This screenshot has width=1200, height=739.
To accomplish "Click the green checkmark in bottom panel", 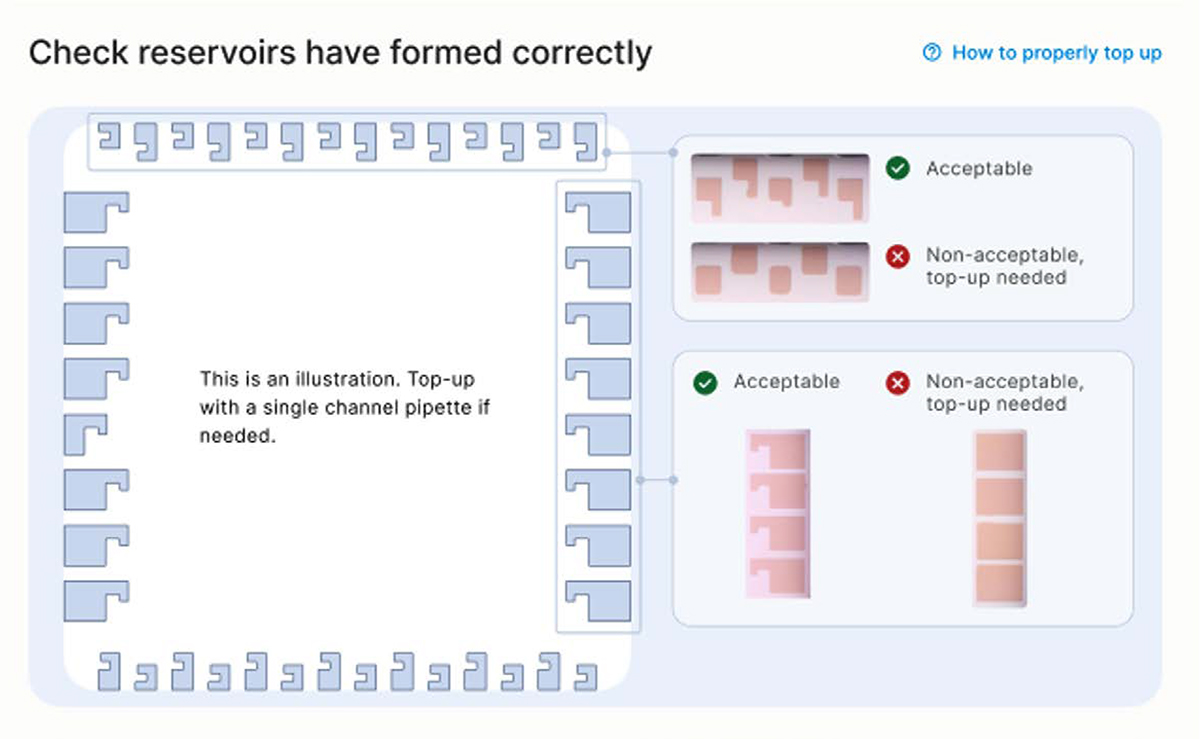I will [706, 382].
